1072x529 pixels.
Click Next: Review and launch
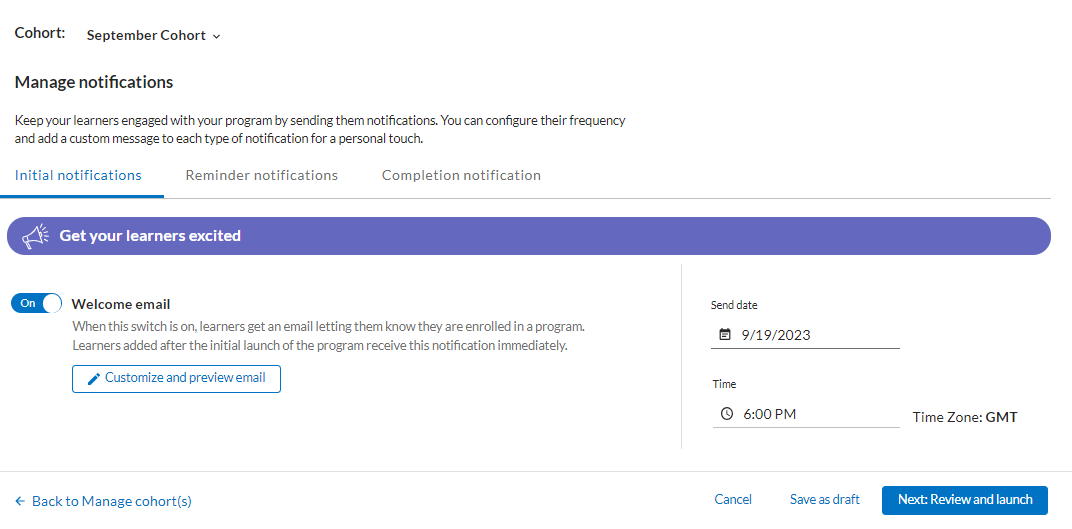coord(964,500)
